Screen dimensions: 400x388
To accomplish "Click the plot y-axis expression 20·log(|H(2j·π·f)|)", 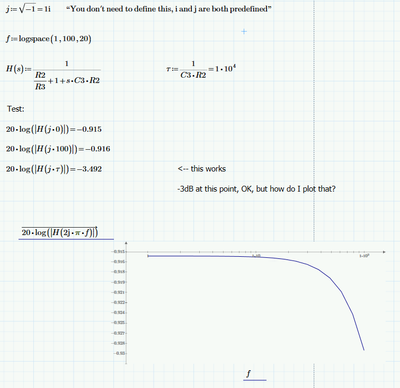I will pos(60,232).
